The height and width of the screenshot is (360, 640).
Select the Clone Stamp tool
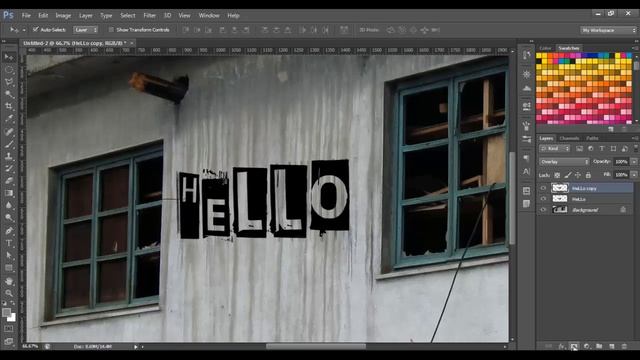click(9, 156)
